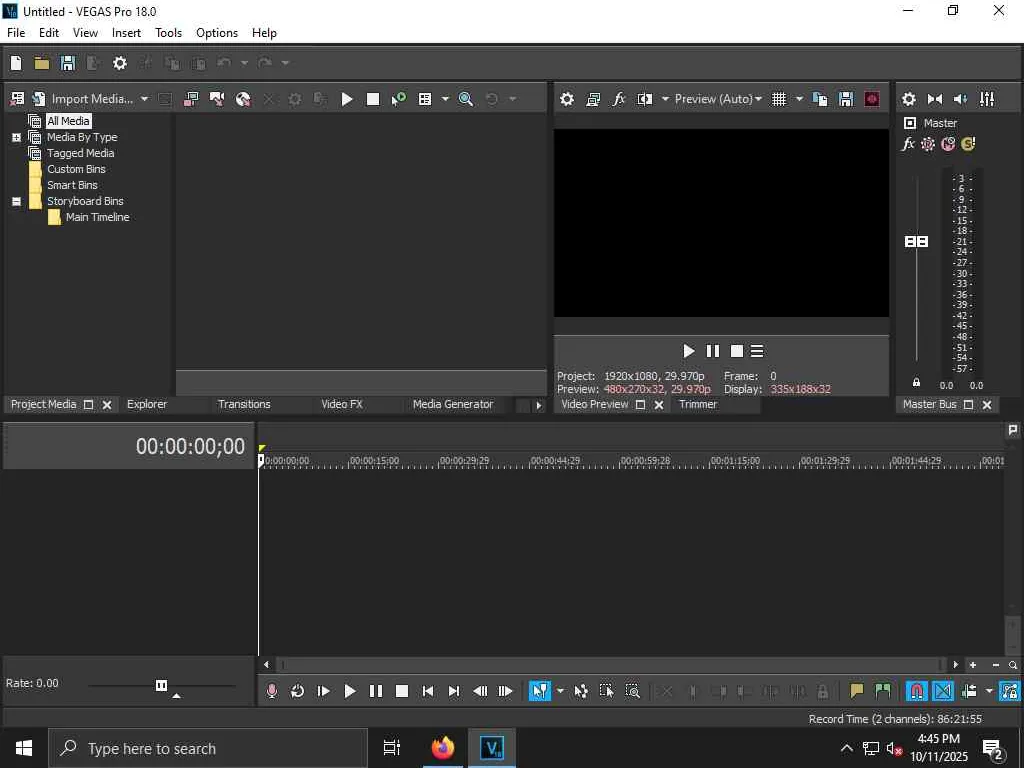The height and width of the screenshot is (768, 1024).
Task: Copy preview snapshot to clipboard icon
Action: (x=820, y=99)
